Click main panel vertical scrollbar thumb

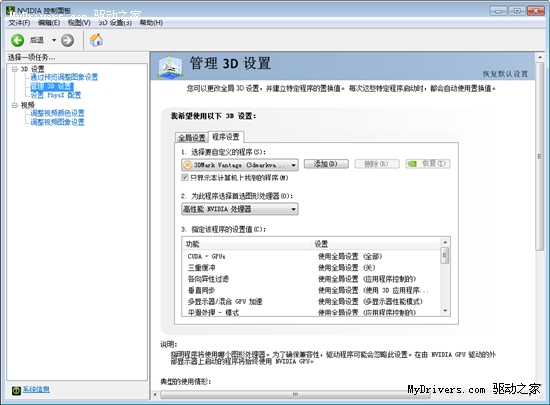[x=540, y=156]
